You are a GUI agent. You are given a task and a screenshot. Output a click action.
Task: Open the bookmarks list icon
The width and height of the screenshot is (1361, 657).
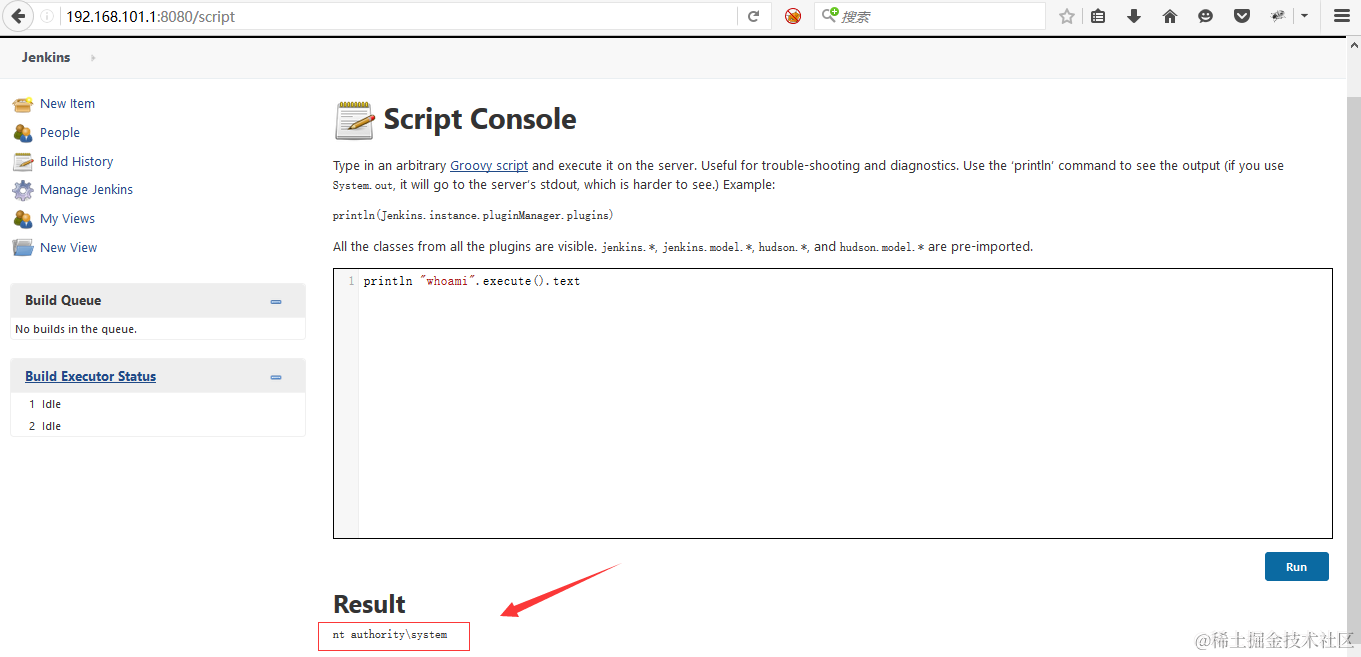tap(1098, 16)
